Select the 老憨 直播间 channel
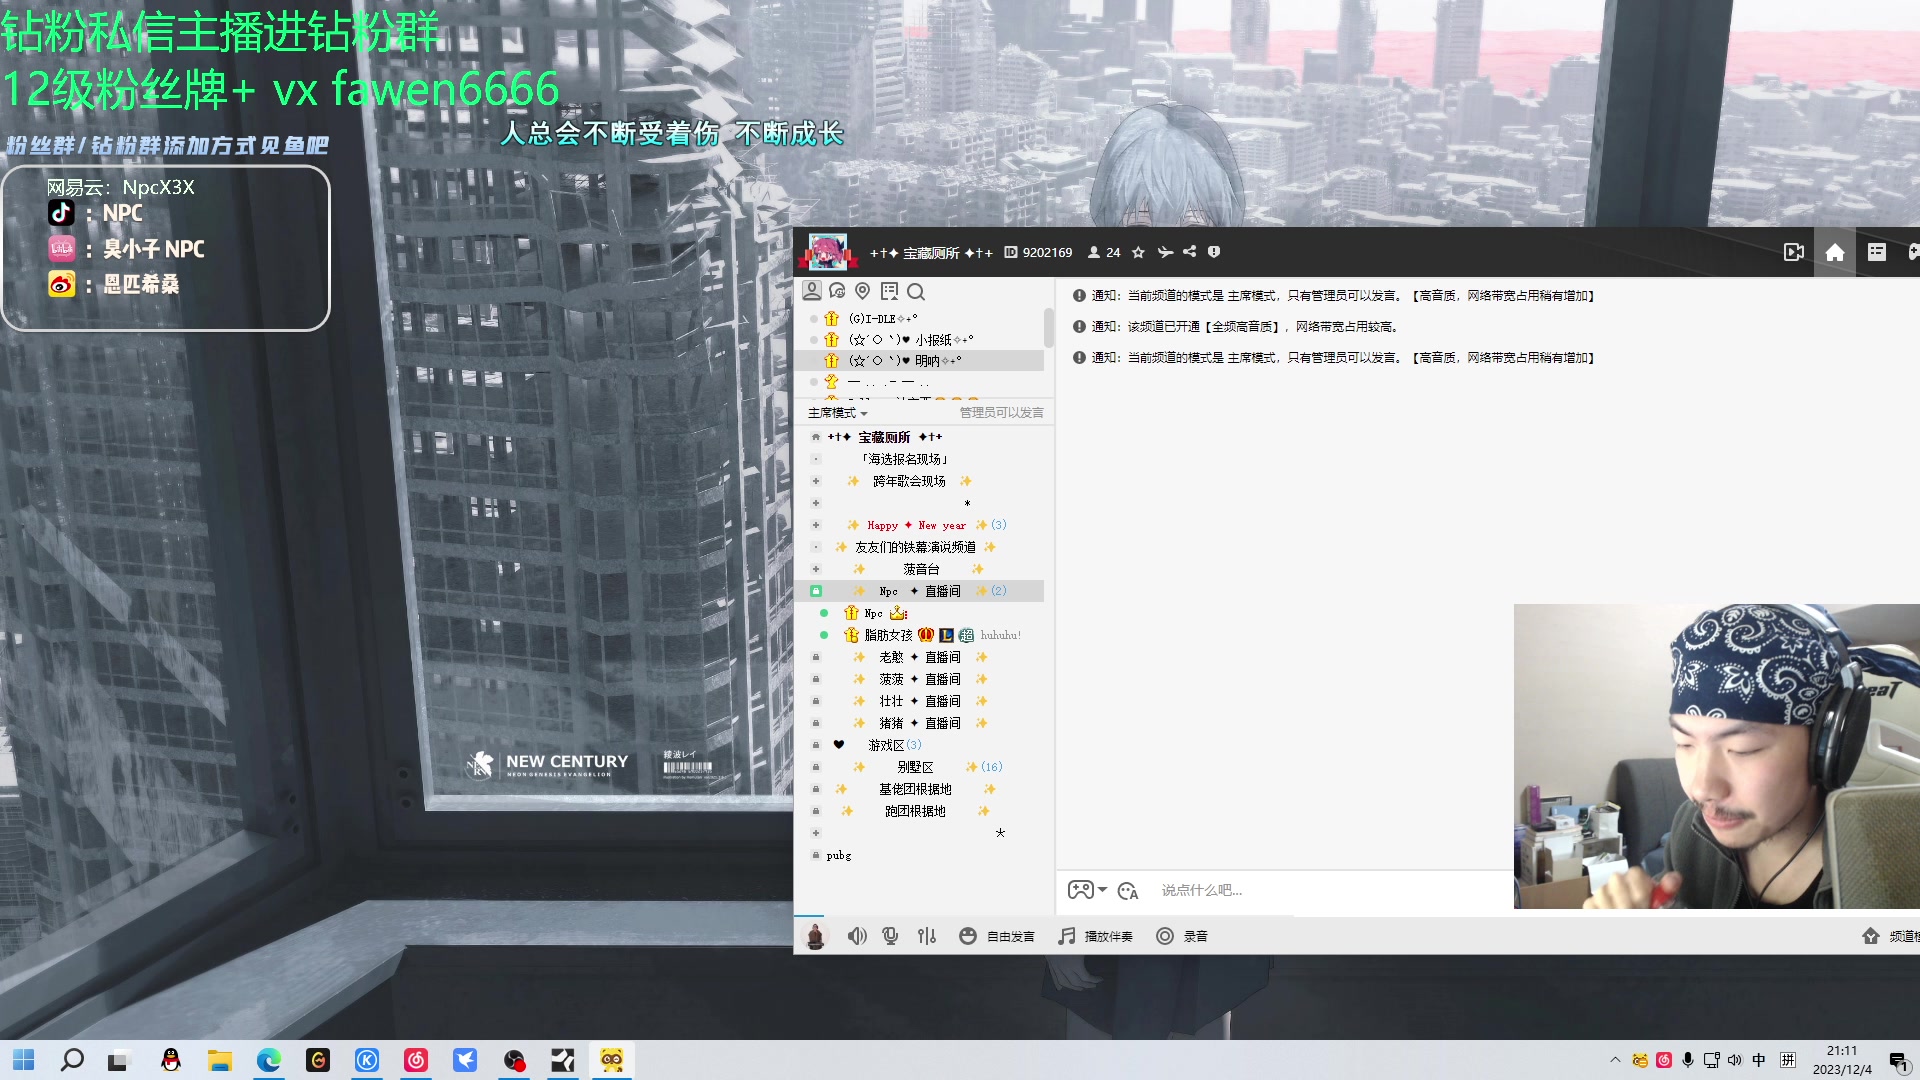1920x1080 pixels. 920,657
